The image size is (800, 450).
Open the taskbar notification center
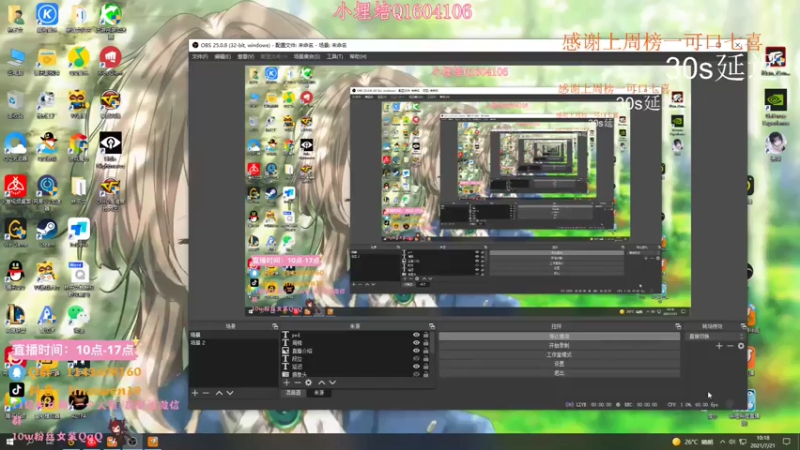(x=787, y=442)
